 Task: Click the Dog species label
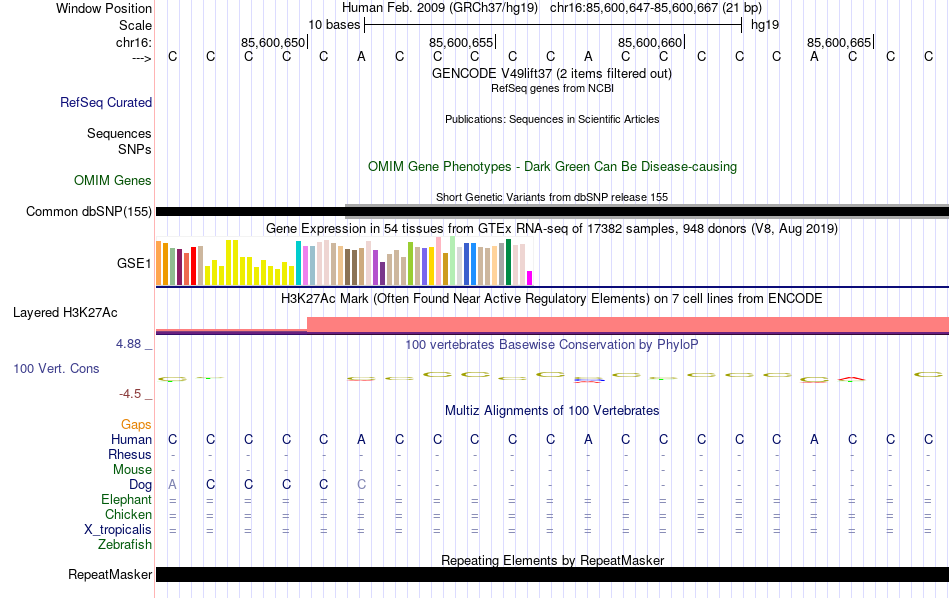[140, 485]
